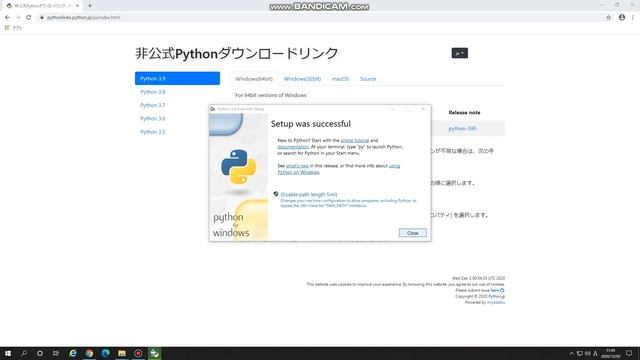Image resolution: width=640 pixels, height=360 pixels.
Task: Click Disable path length limit option
Action: point(309,195)
